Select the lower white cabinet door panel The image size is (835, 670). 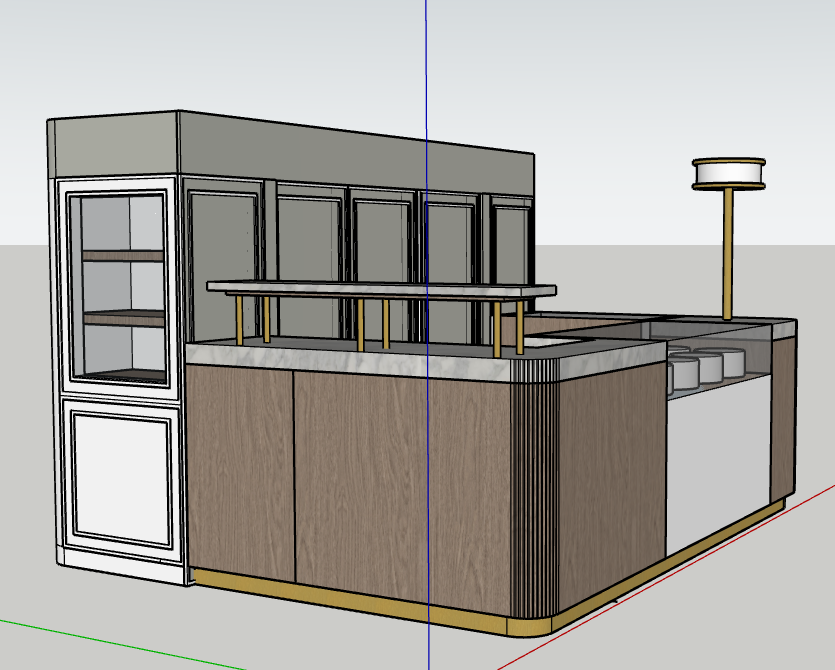[x=121, y=479]
